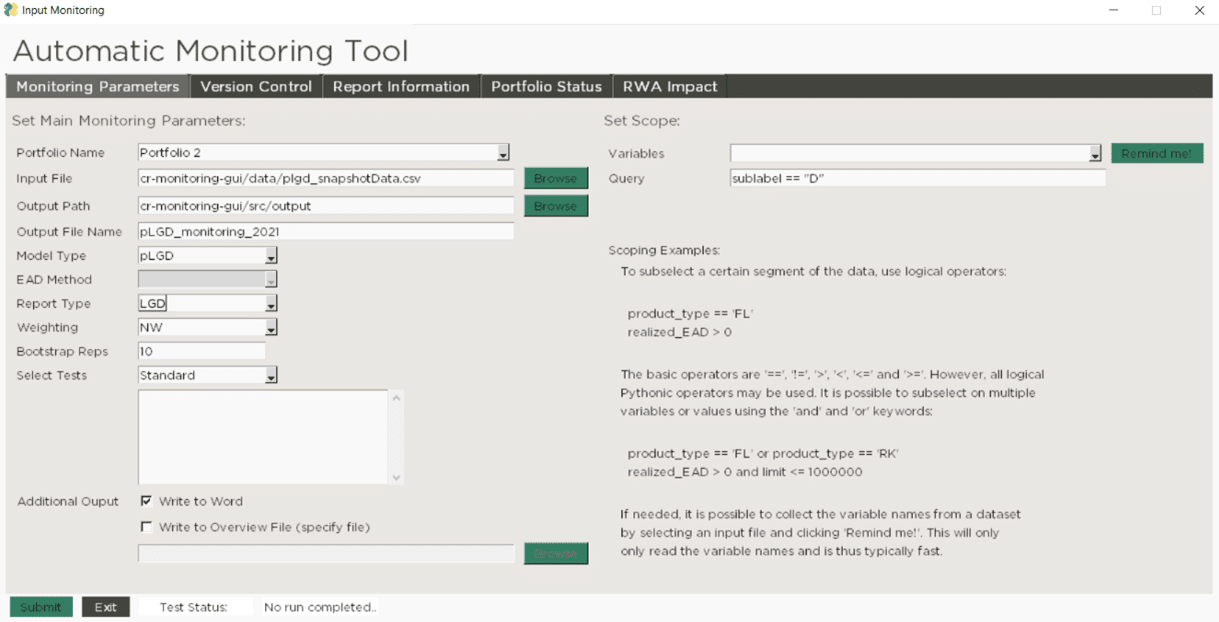Click the Query input field
The height and width of the screenshot is (622, 1219).
(917, 179)
